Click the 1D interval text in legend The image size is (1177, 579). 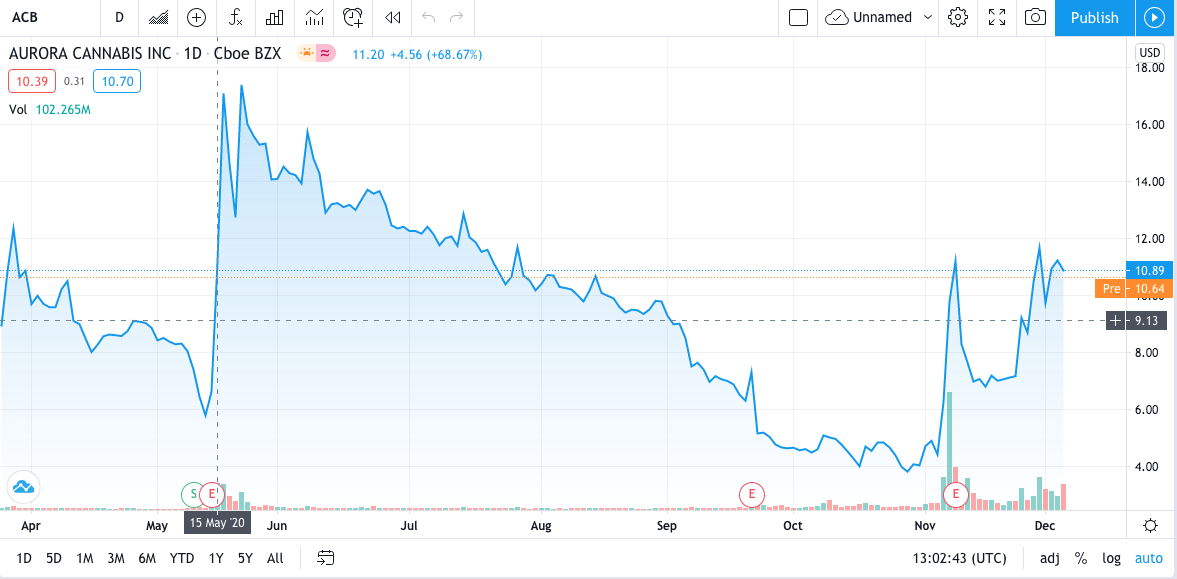[x=192, y=54]
